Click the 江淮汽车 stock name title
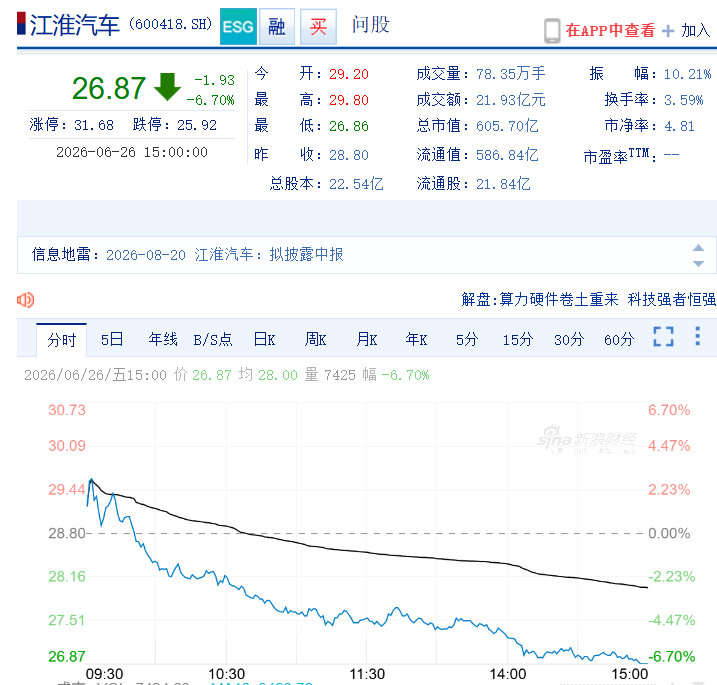The width and height of the screenshot is (717, 685). click(x=75, y=25)
